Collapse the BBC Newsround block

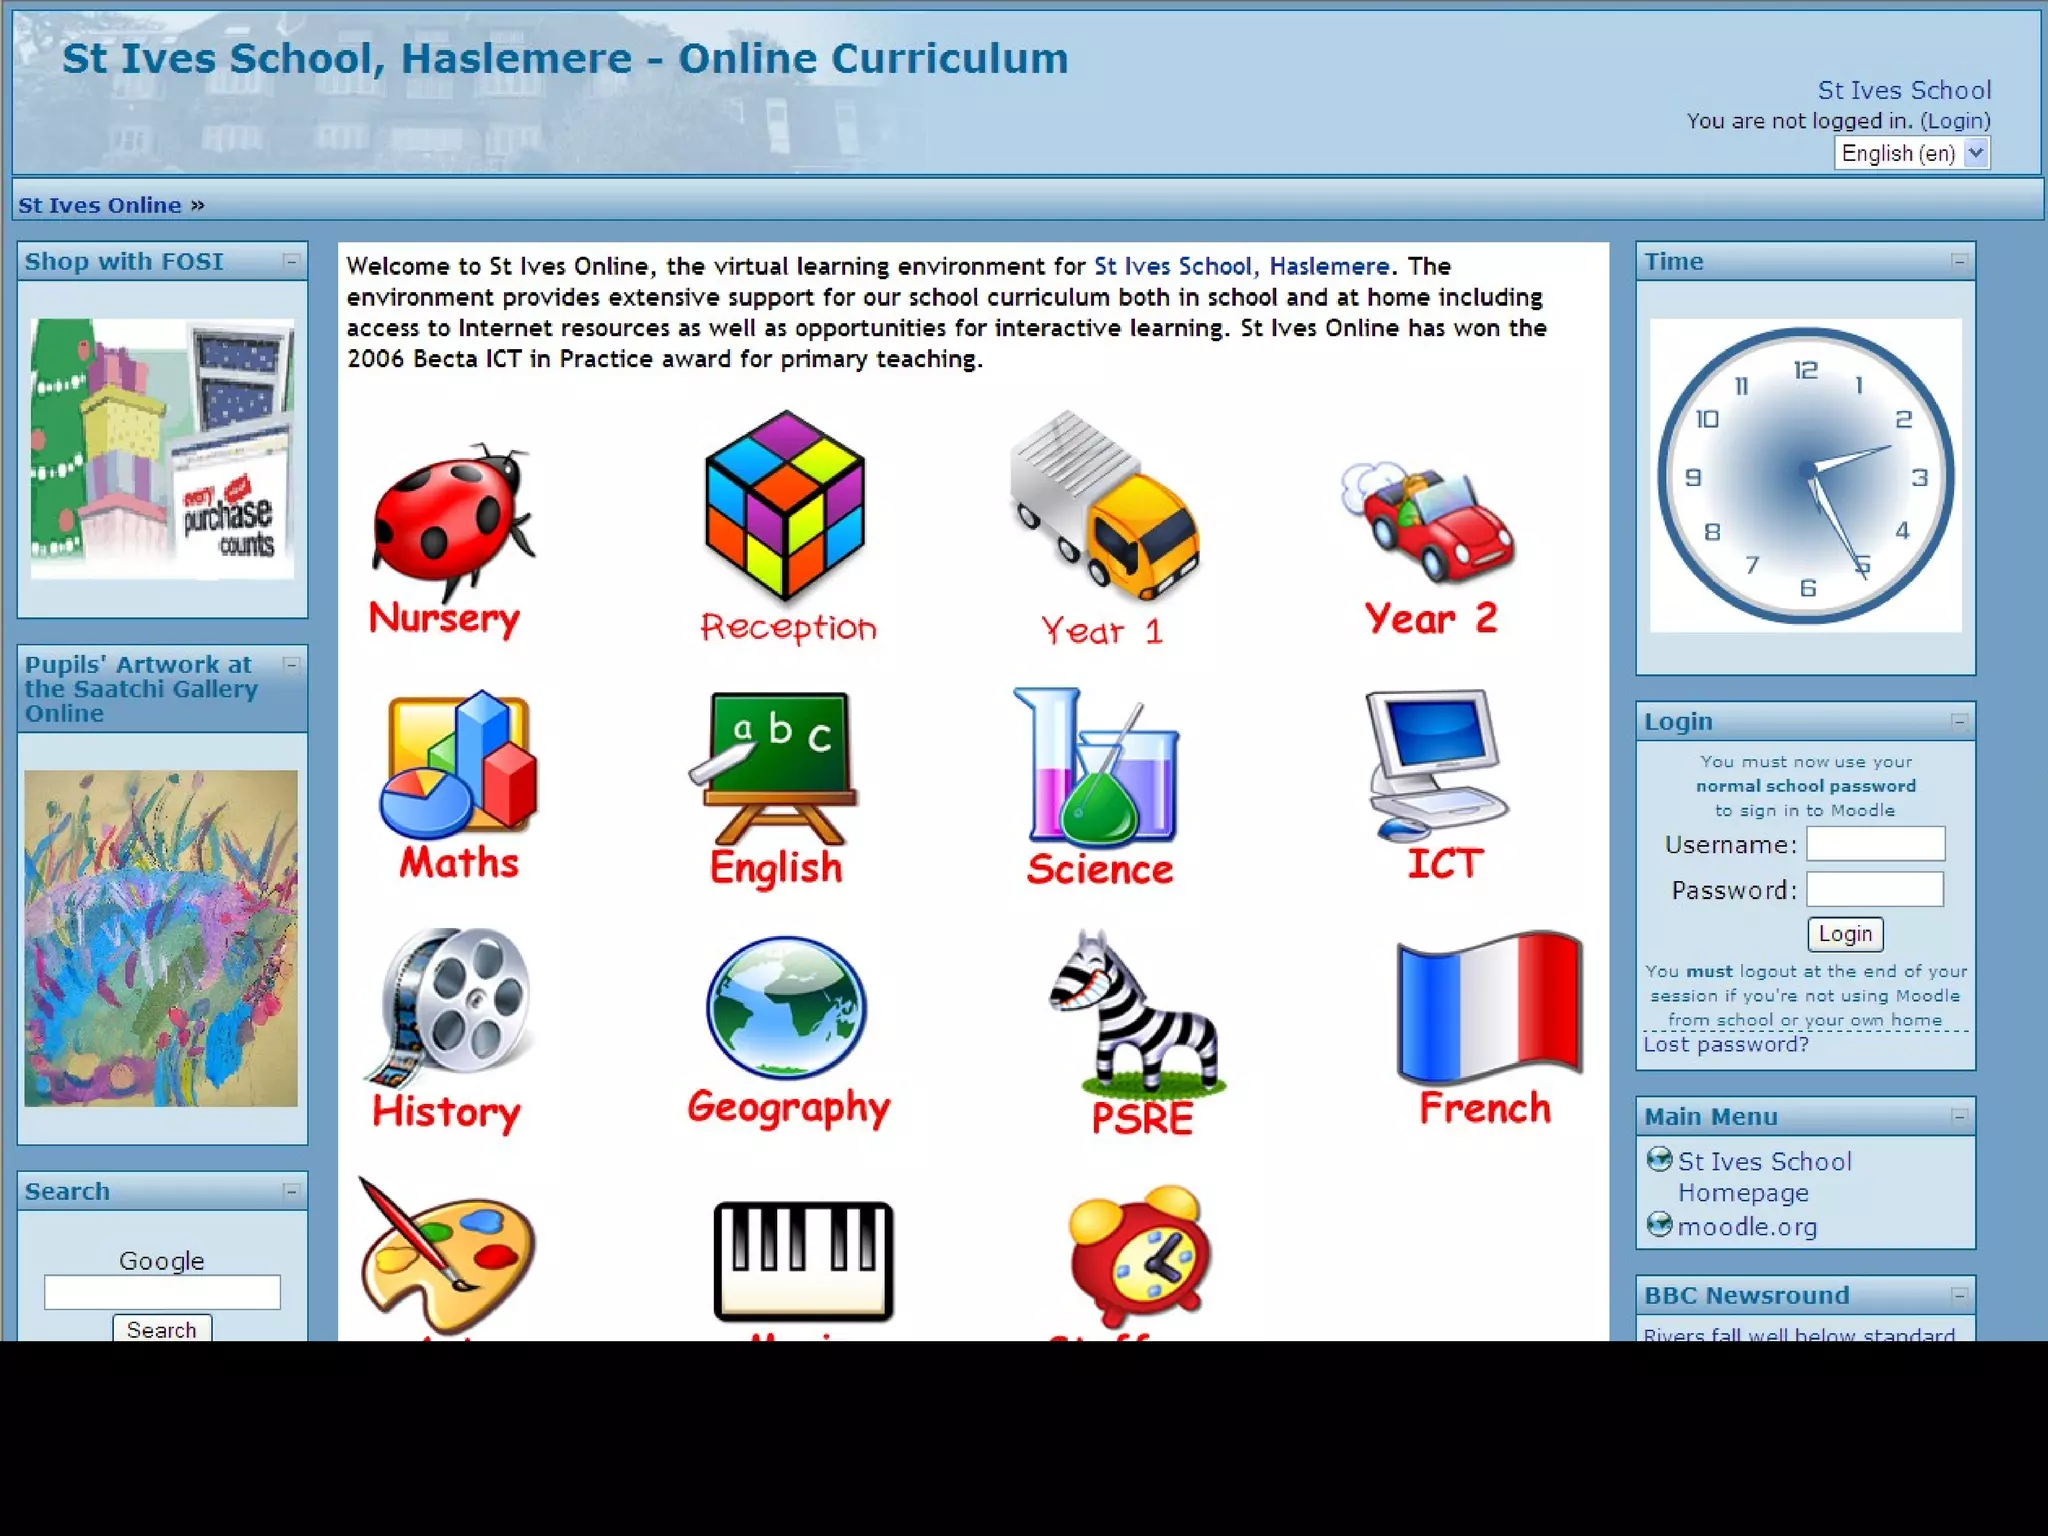(1959, 1295)
